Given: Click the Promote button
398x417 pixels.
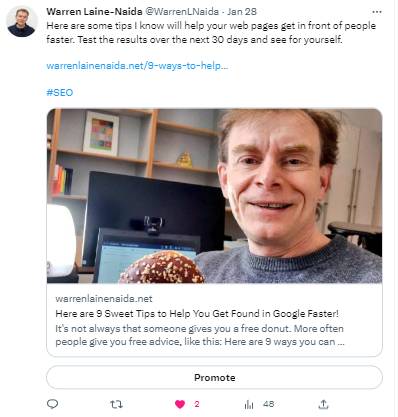Looking at the screenshot, I should click(214, 377).
